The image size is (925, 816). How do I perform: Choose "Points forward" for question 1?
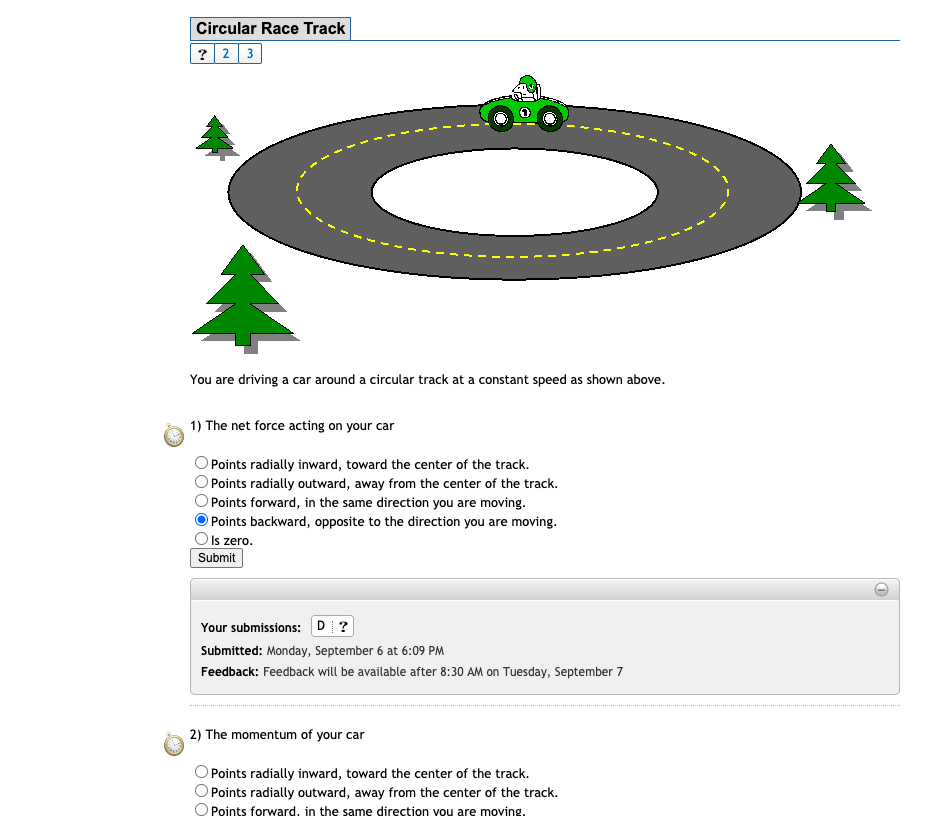click(201, 500)
